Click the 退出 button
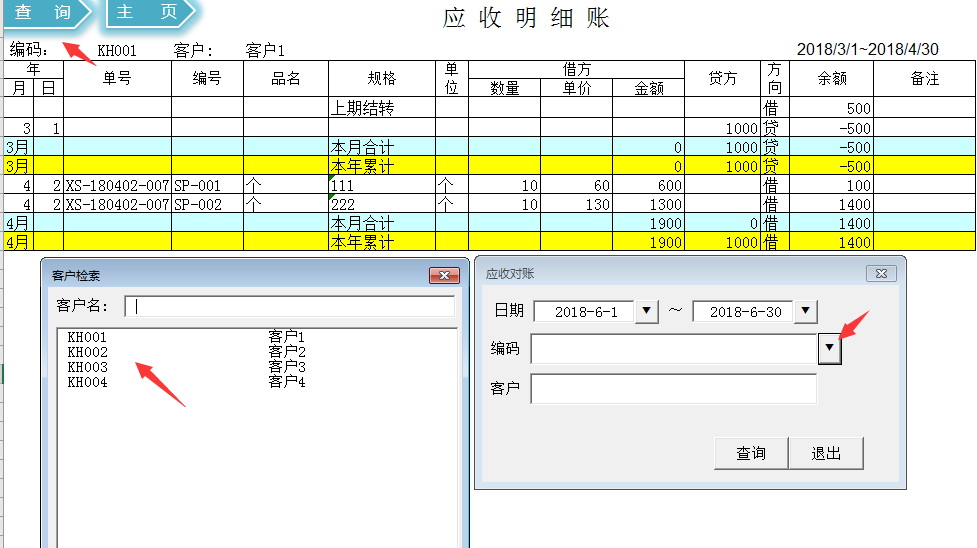This screenshot has height=548, width=977. (826, 453)
